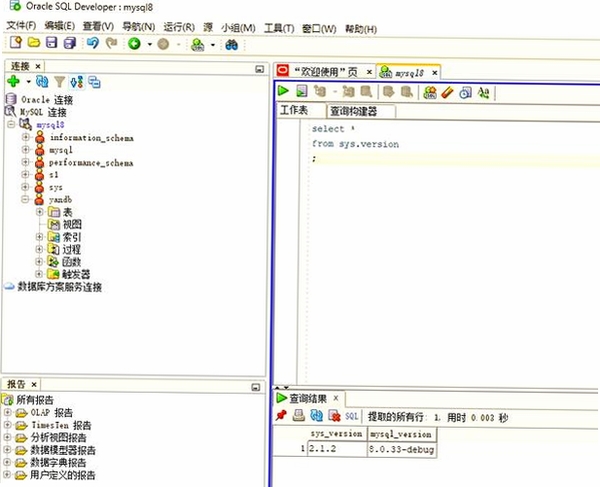Click the Unshared SQL Worksheet icon
Viewport: 600px width, 487px height.
[x=430, y=93]
